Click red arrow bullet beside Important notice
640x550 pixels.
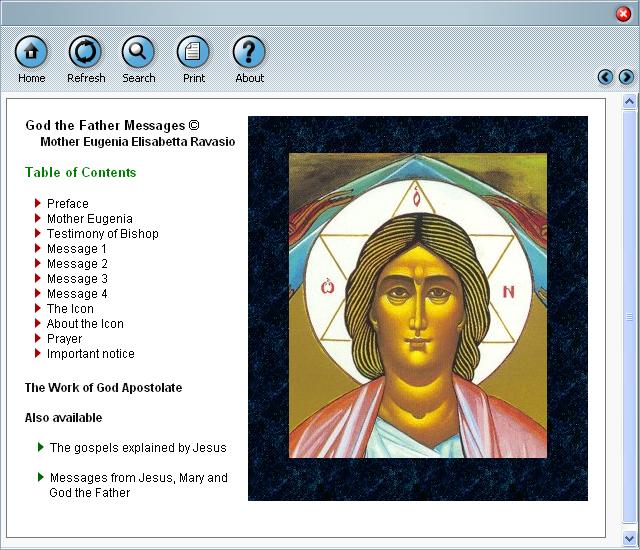coord(38,353)
